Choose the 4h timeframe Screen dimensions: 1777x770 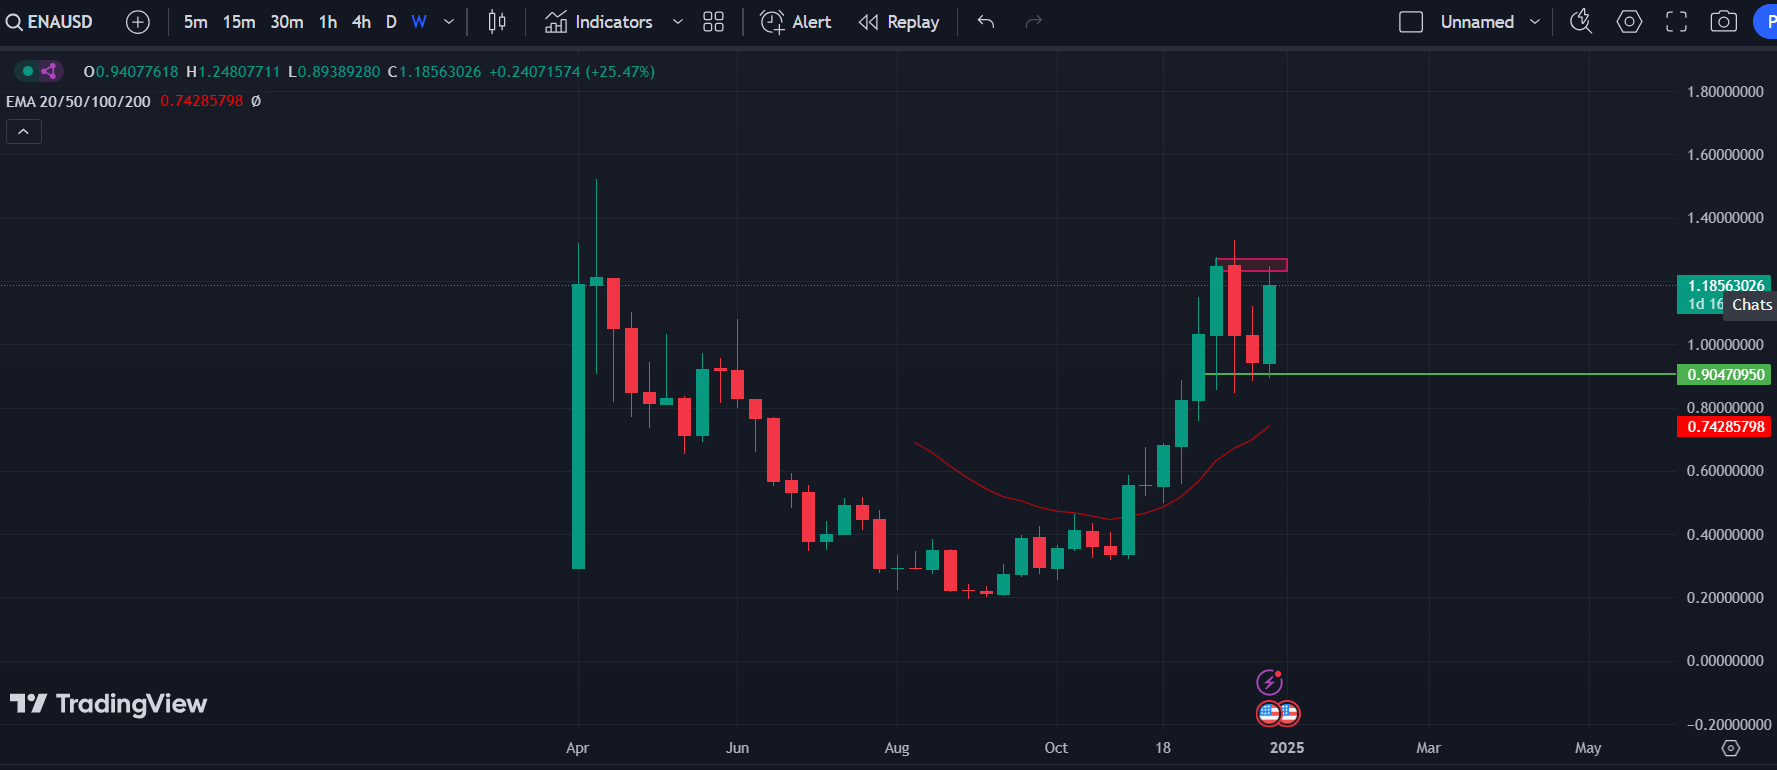pos(361,22)
